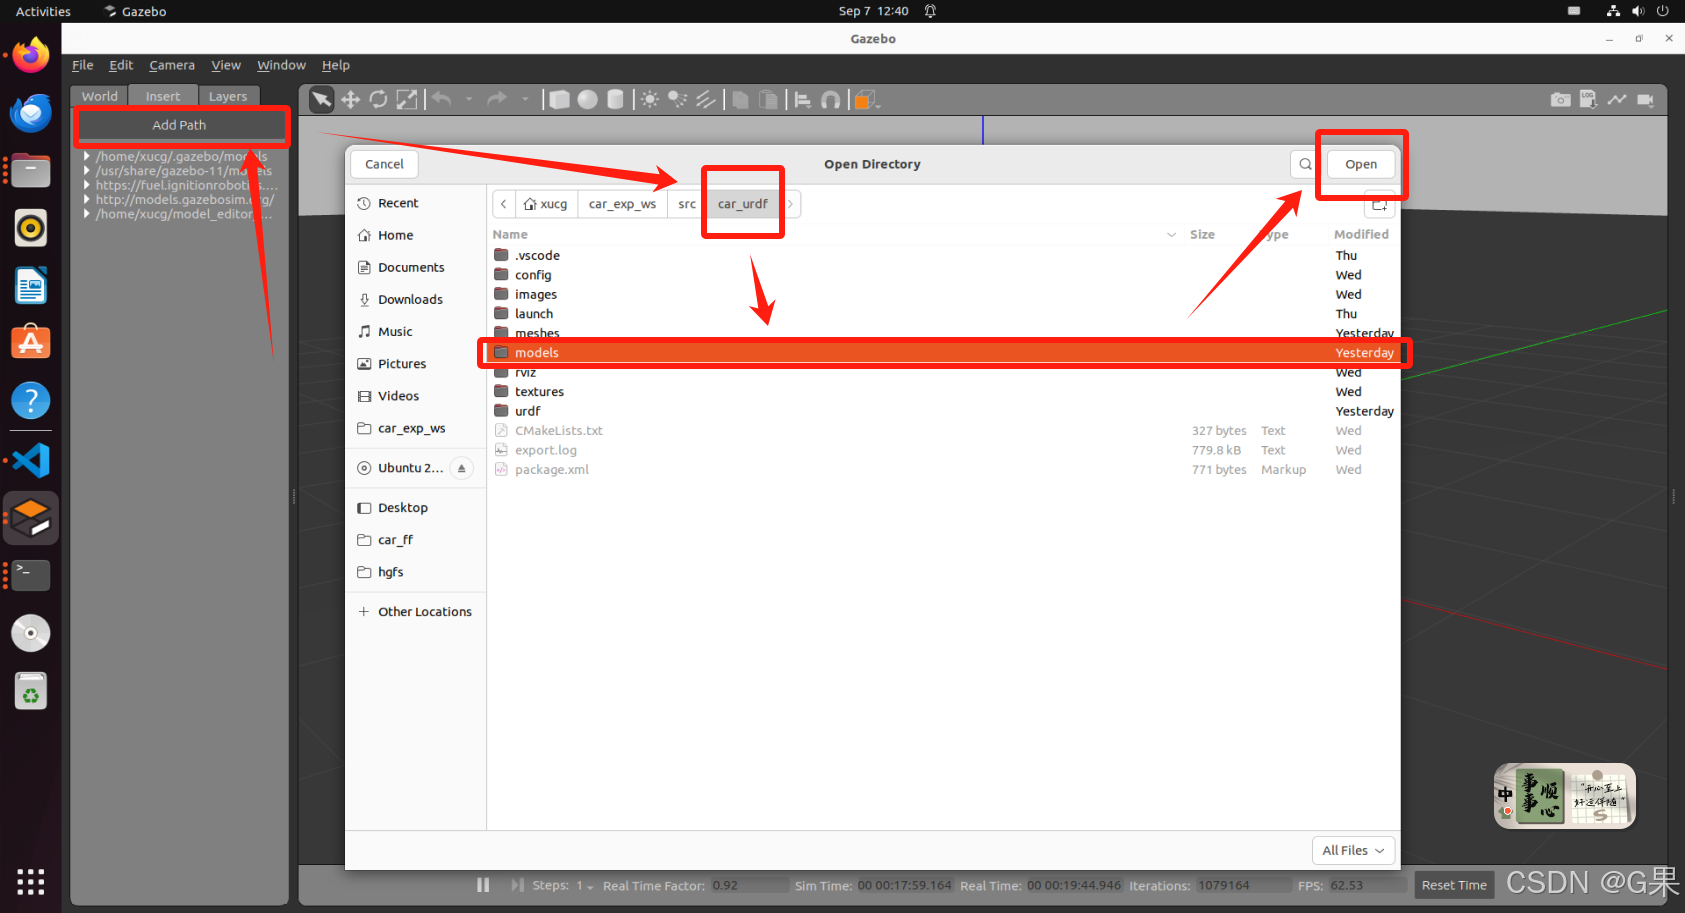
Task: Open the File menu
Action: pos(83,65)
